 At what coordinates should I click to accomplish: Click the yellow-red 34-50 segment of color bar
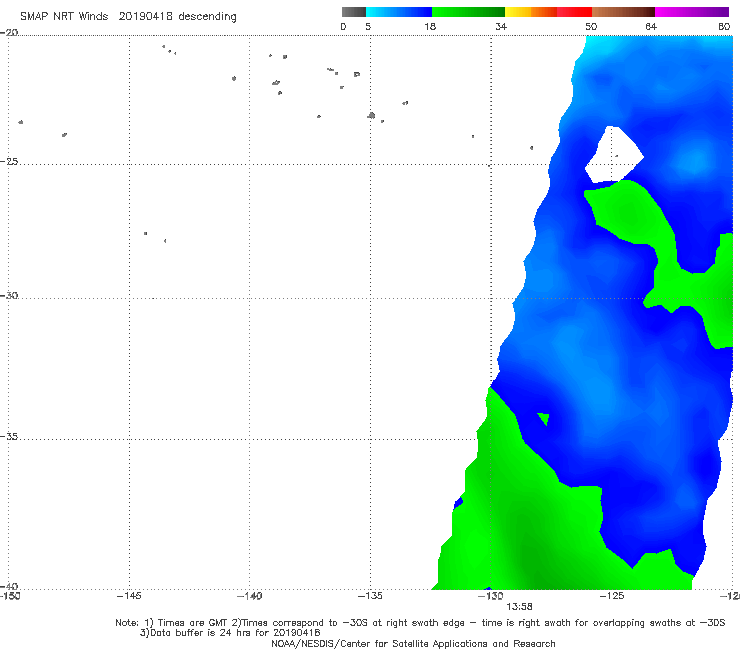click(x=548, y=12)
